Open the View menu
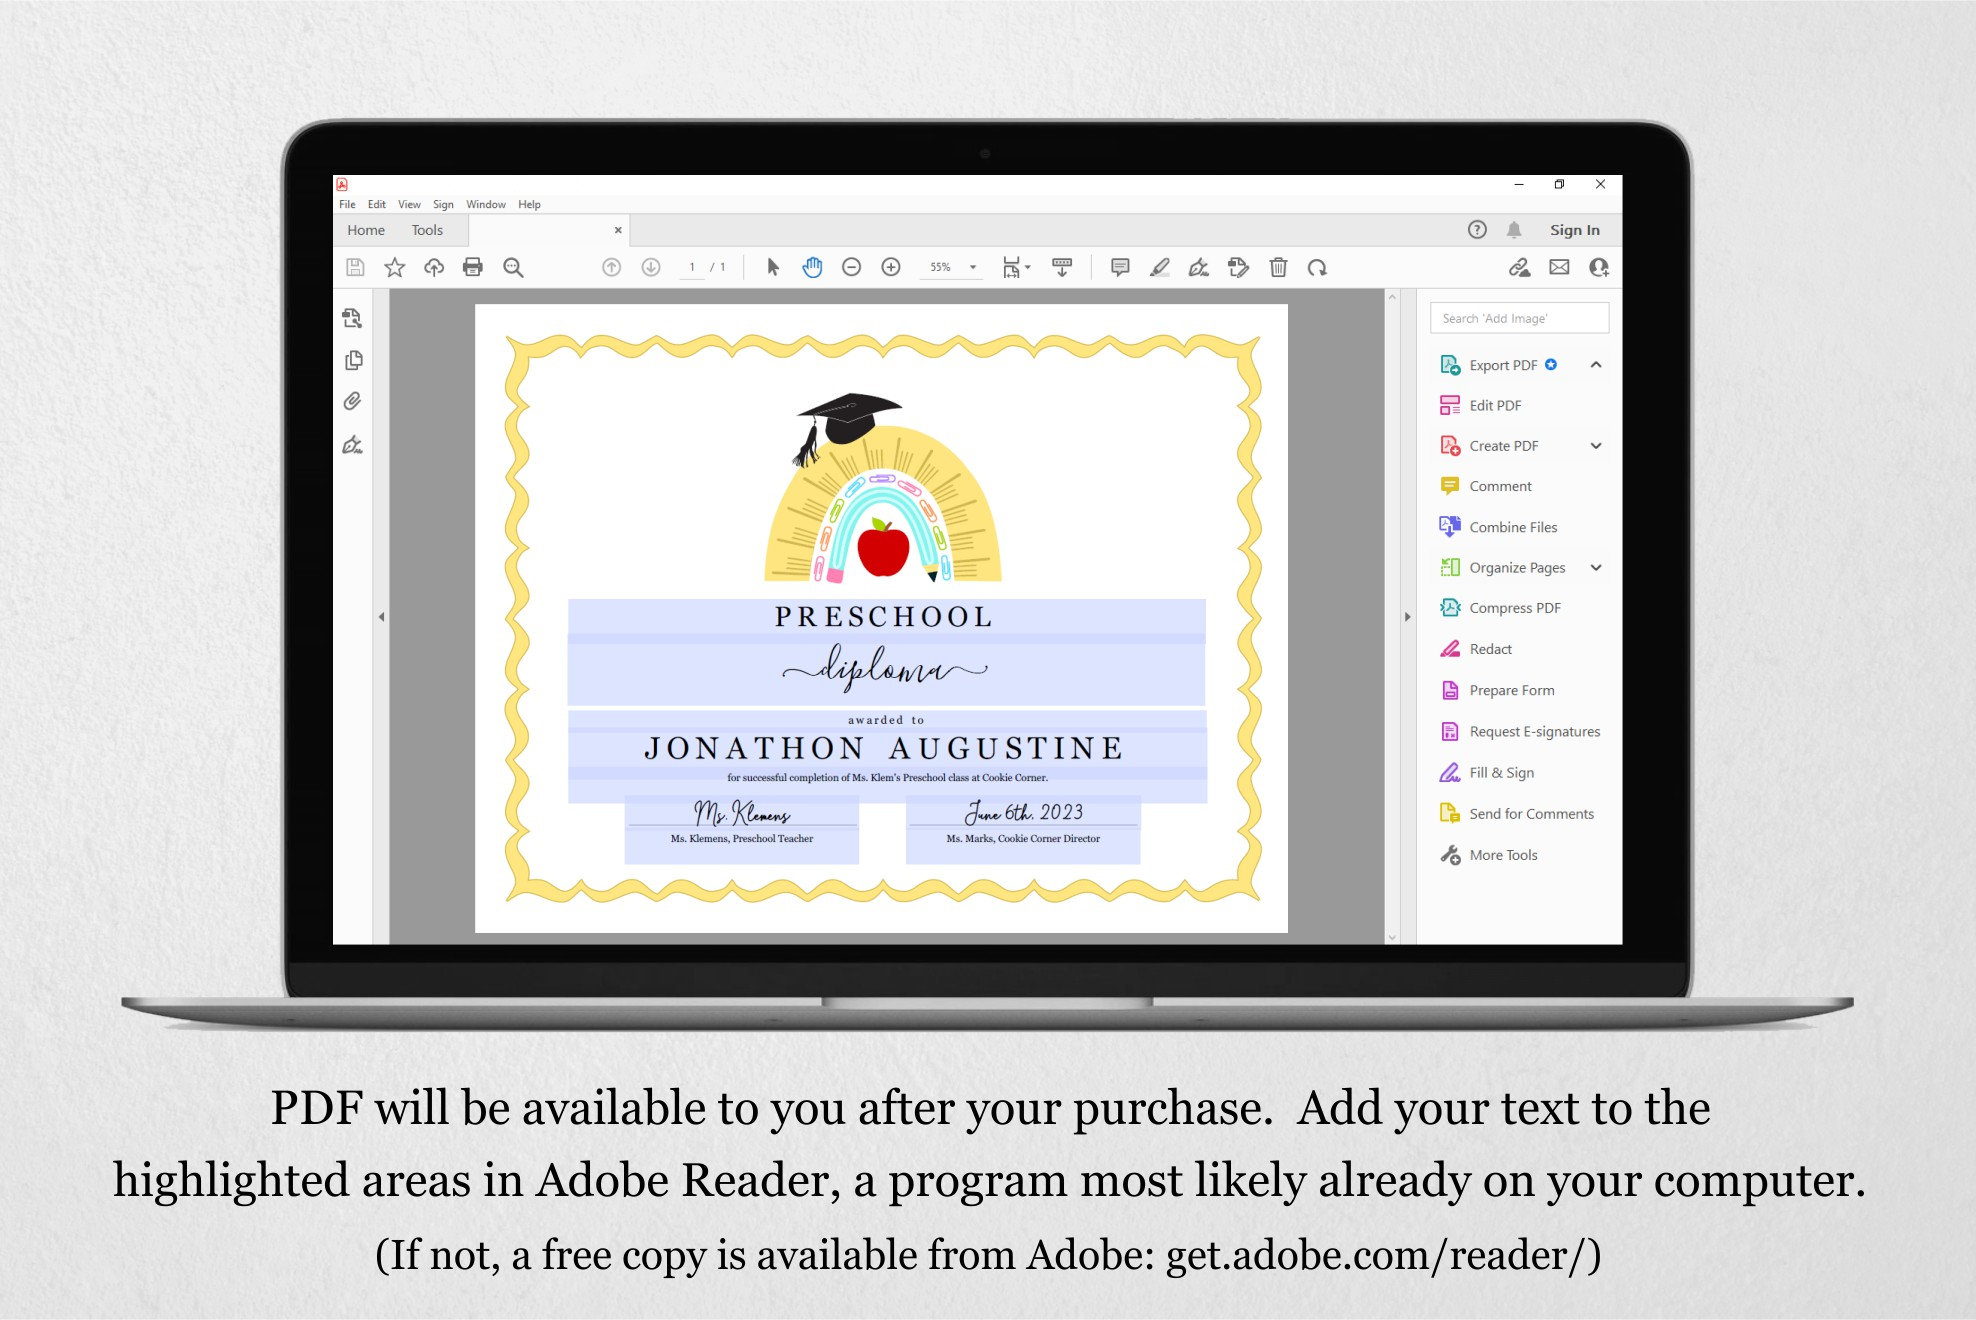This screenshot has height=1320, width=1976. tap(409, 204)
